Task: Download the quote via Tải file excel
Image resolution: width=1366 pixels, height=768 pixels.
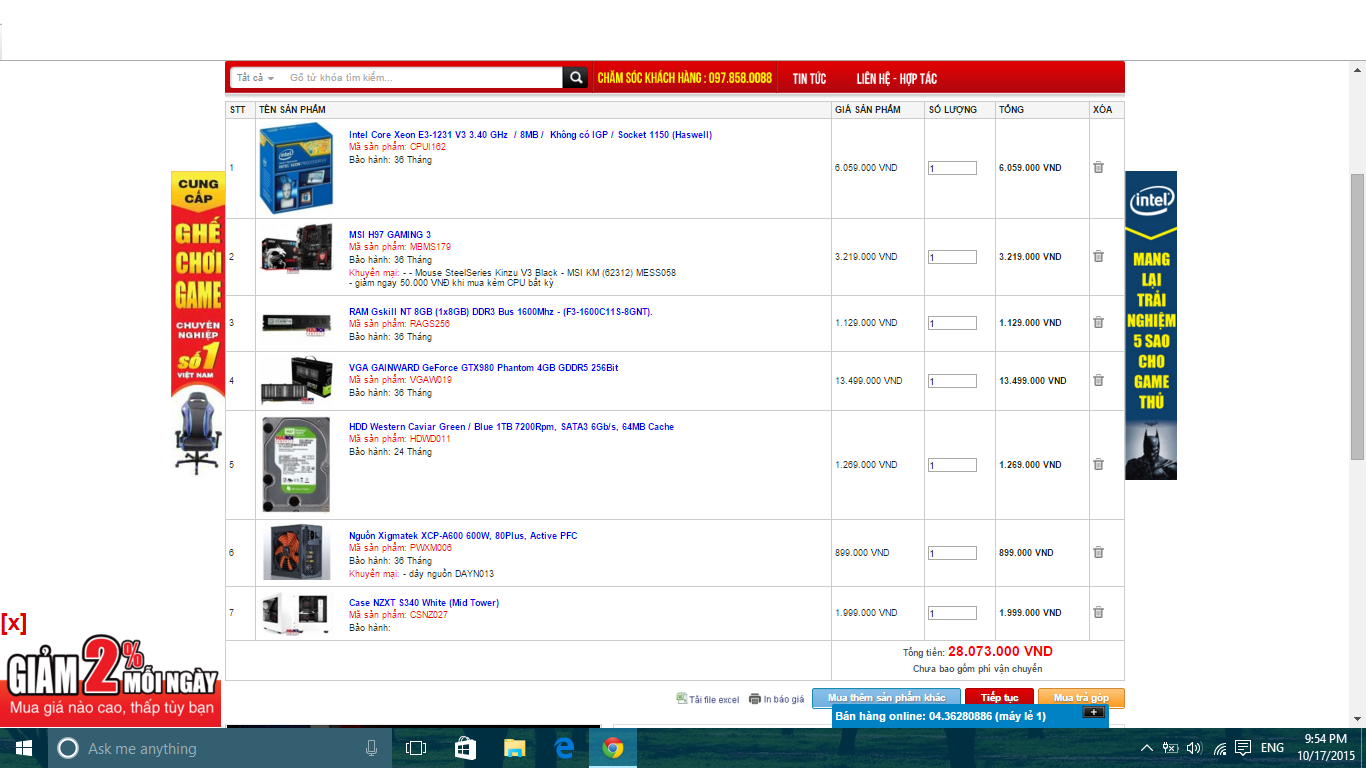Action: [714, 700]
